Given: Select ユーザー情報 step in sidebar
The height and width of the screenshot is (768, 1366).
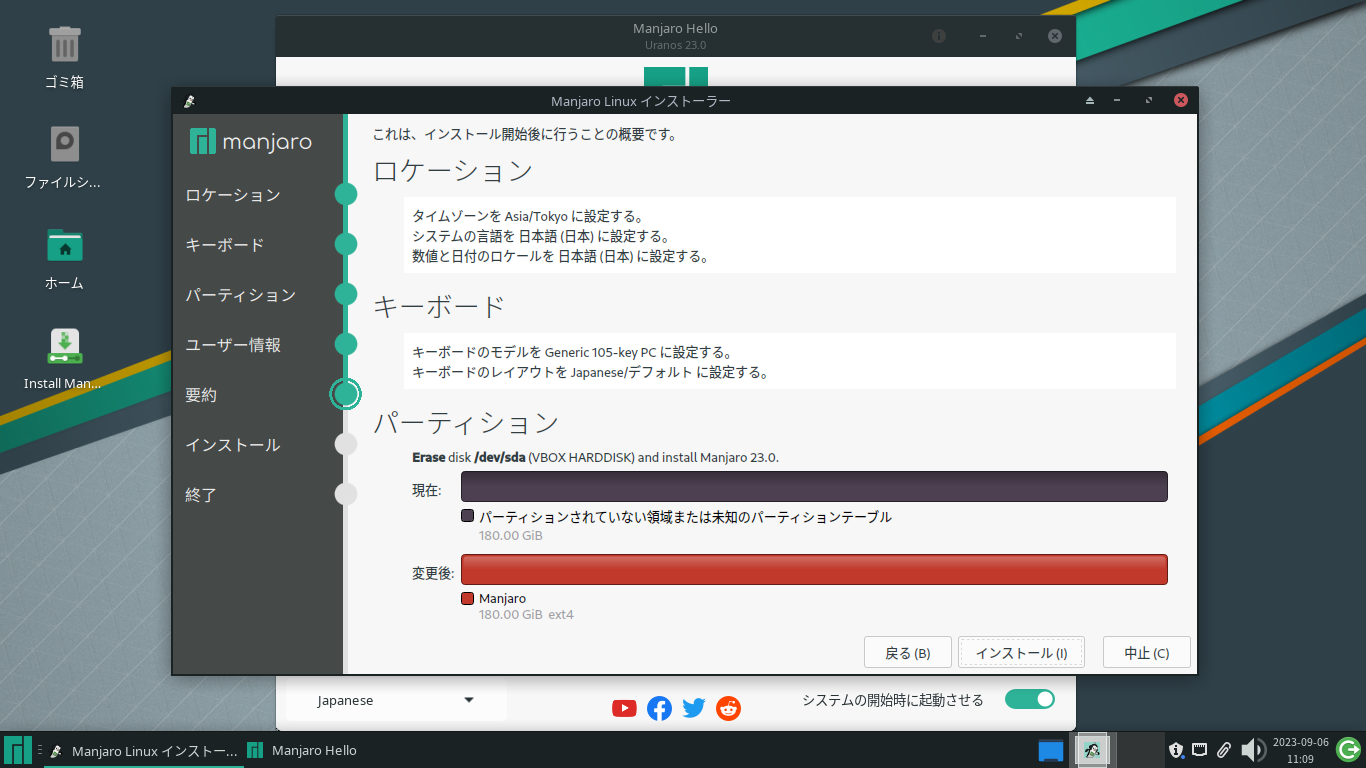Looking at the screenshot, I should (x=233, y=345).
